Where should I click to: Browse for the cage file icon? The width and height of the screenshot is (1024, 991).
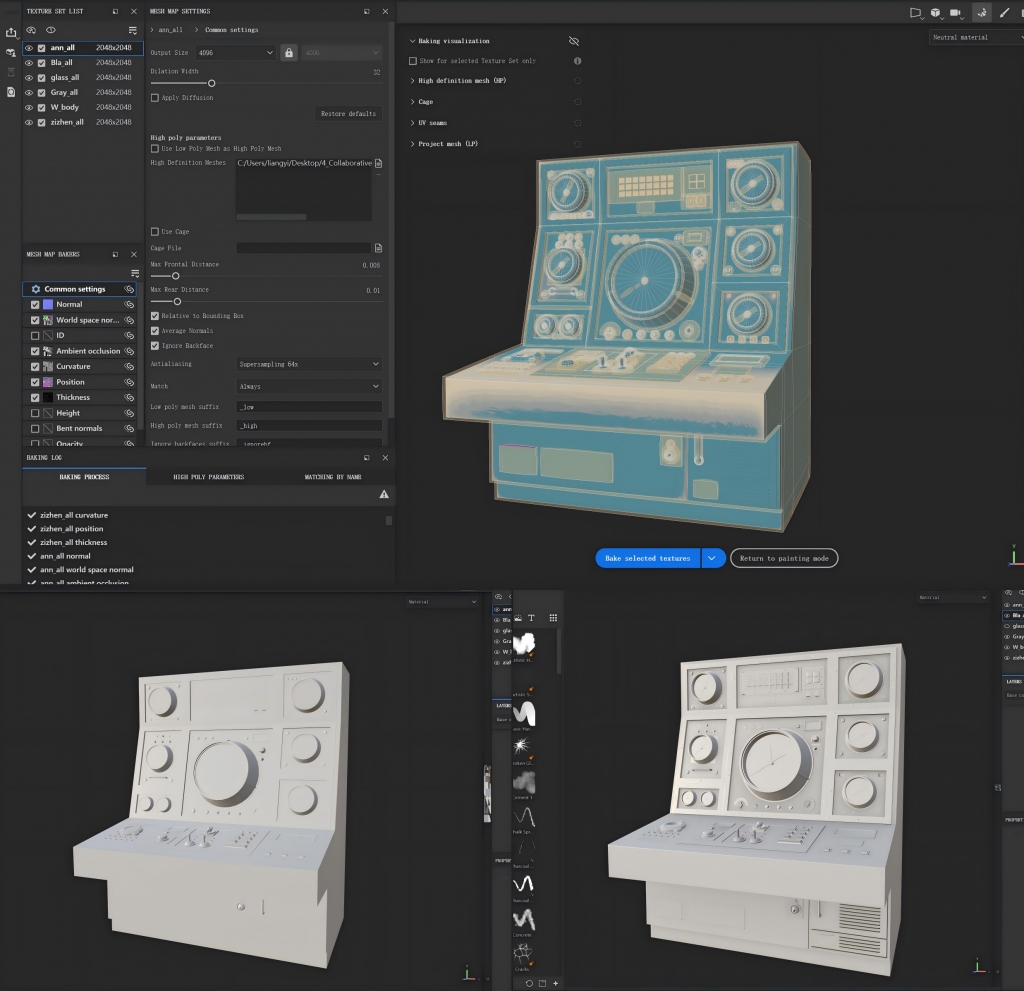pos(378,248)
